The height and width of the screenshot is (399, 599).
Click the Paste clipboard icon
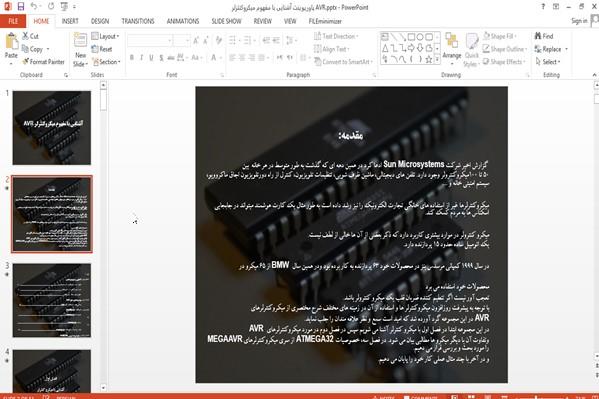point(11,41)
